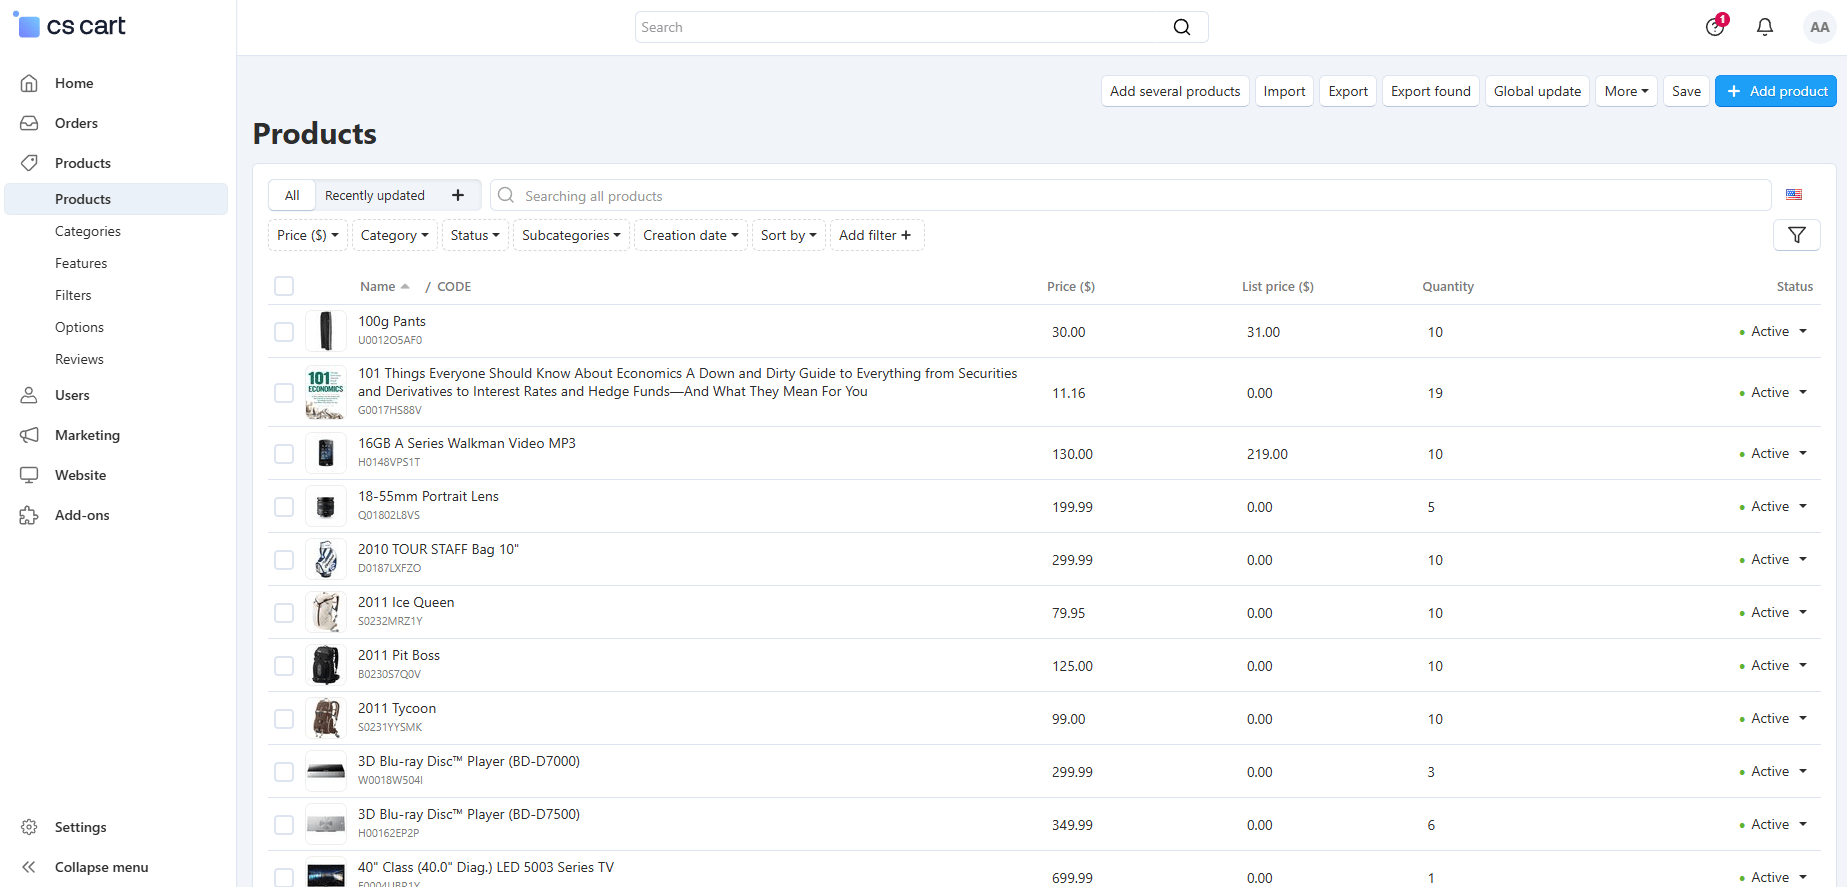This screenshot has width=1847, height=887.
Task: Select the All saved search tab
Action: tap(292, 195)
